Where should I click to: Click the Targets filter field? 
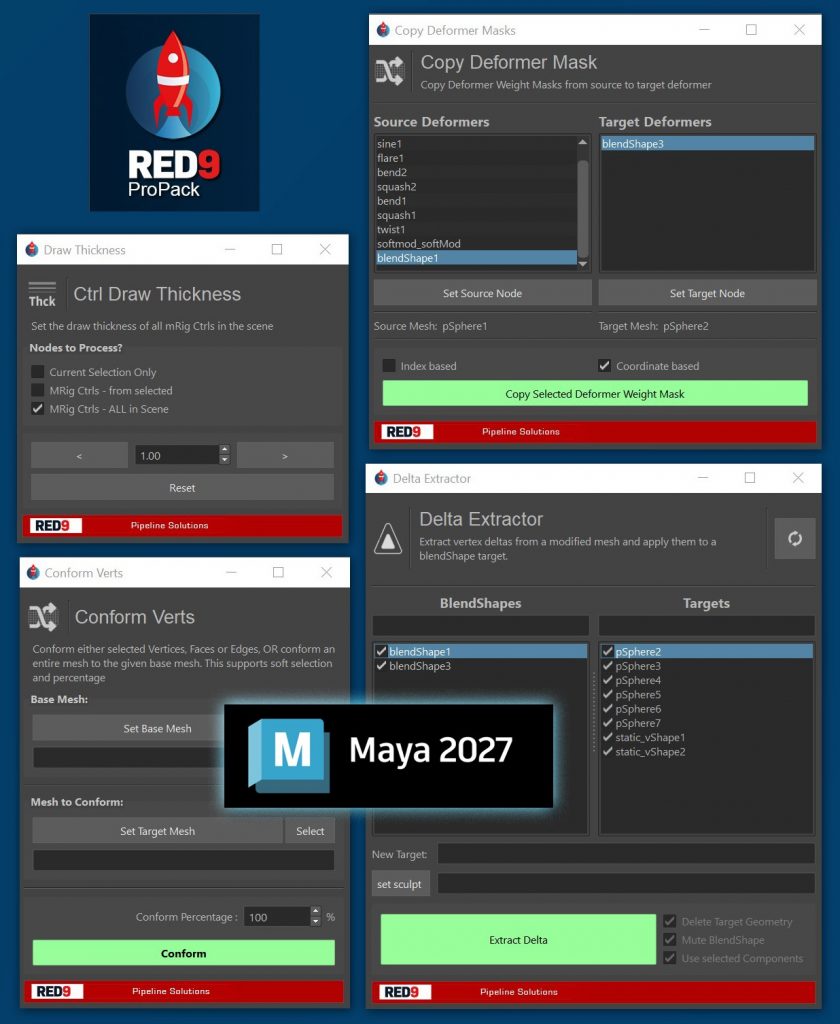[707, 626]
